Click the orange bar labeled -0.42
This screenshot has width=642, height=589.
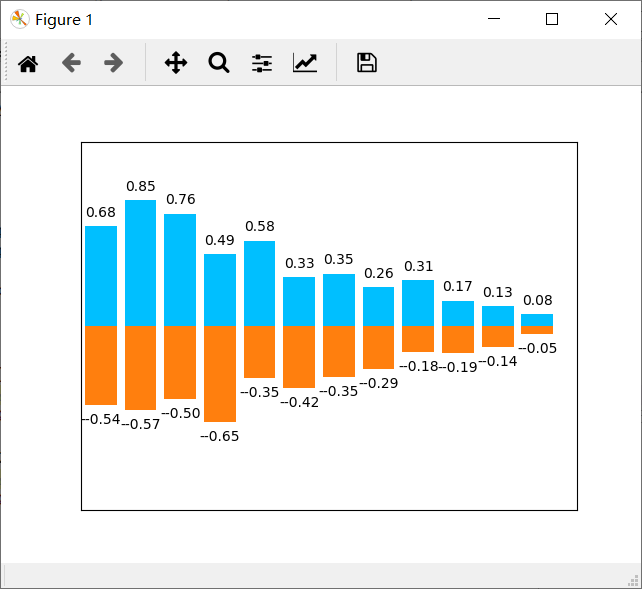pos(299,357)
